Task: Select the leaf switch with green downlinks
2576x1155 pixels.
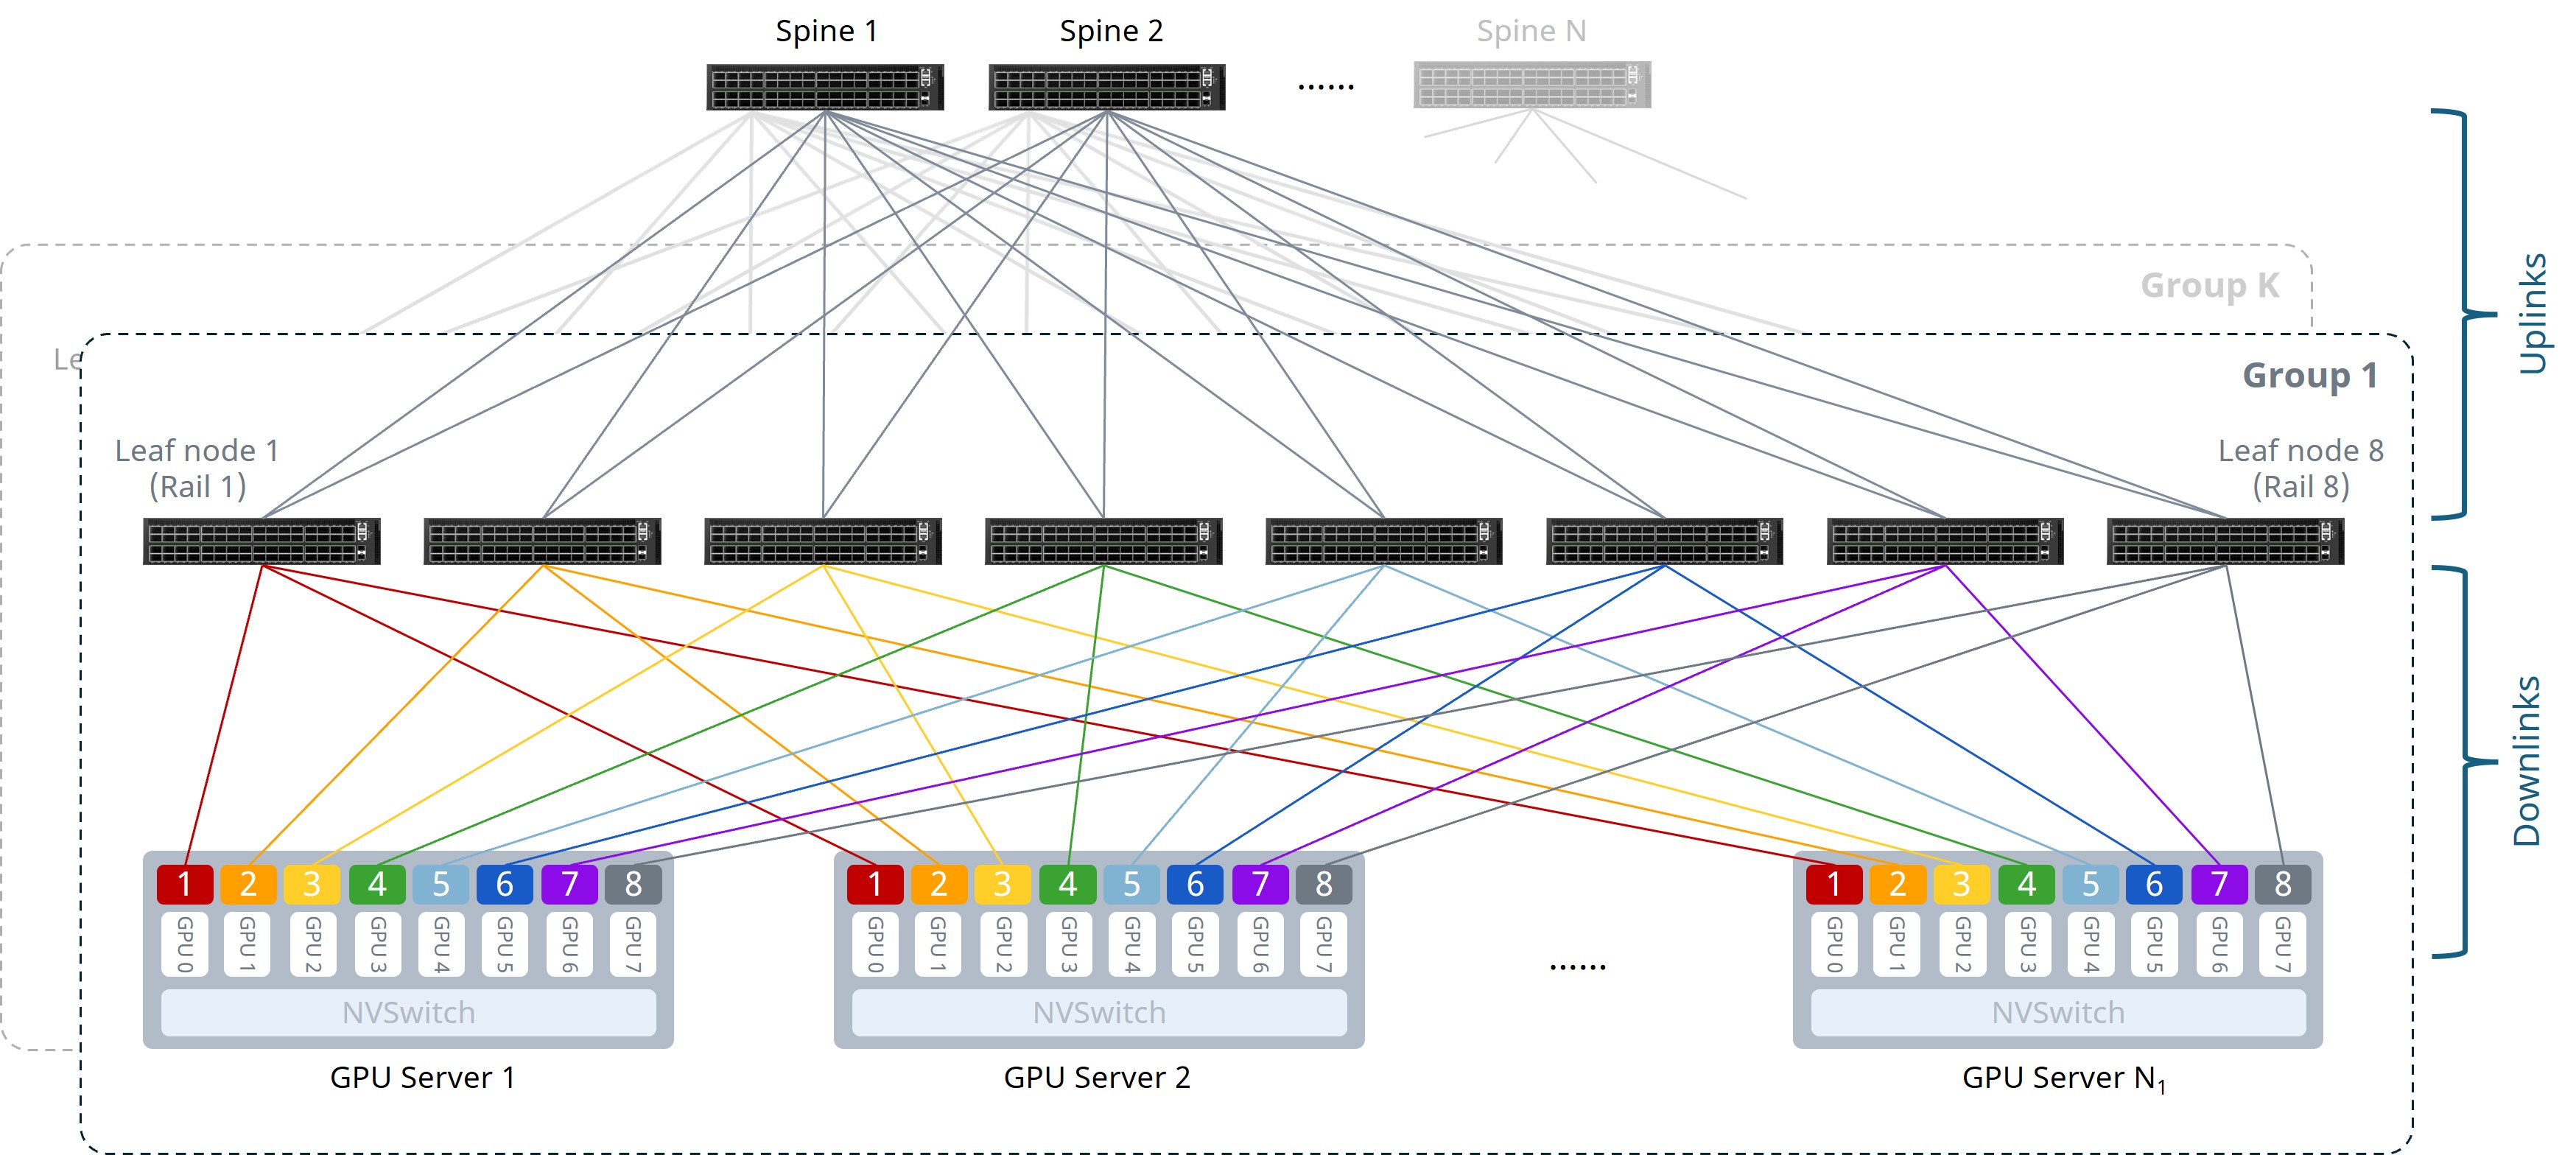Action: coord(1104,541)
